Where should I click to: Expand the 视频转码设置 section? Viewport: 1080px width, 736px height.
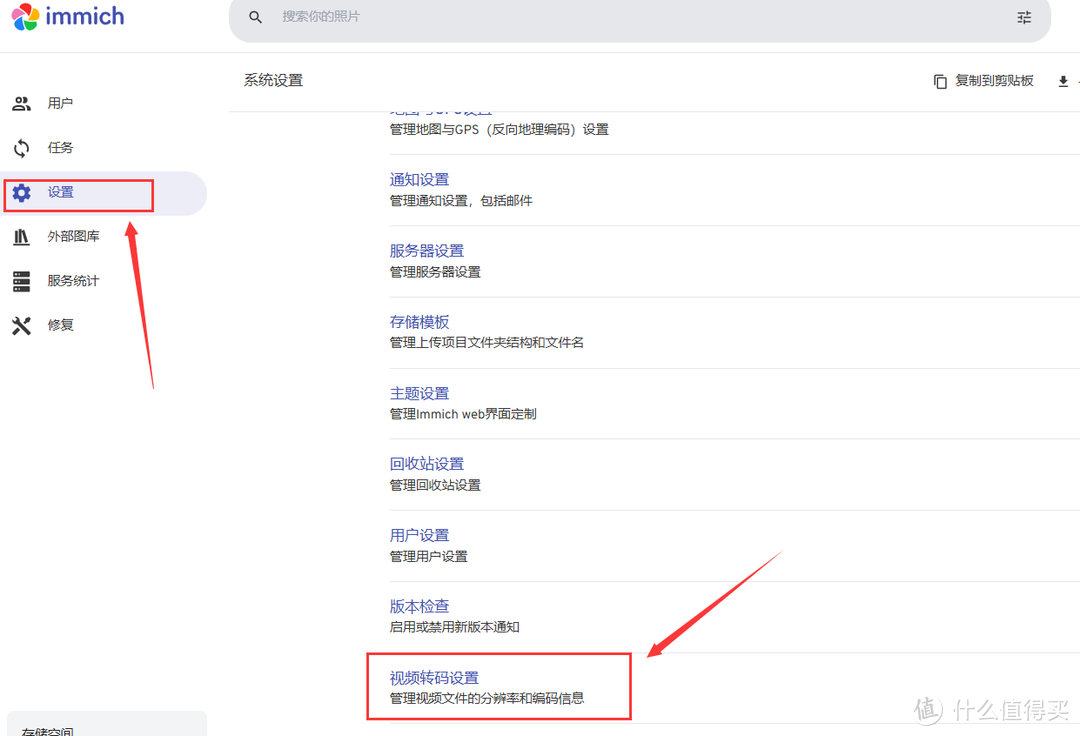click(434, 678)
